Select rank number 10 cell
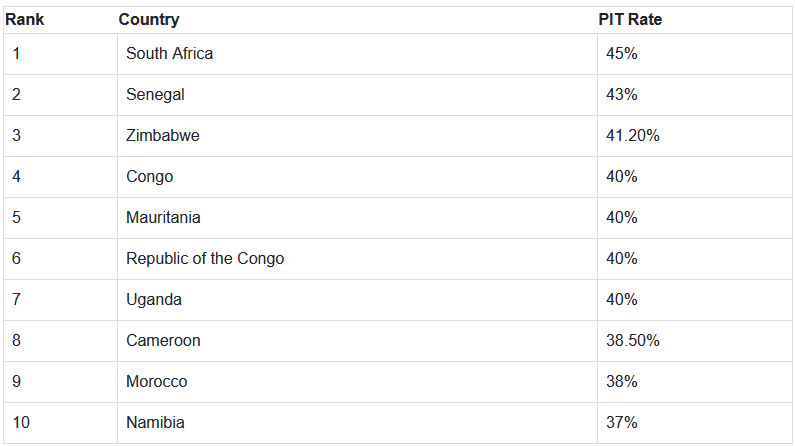 point(21,422)
